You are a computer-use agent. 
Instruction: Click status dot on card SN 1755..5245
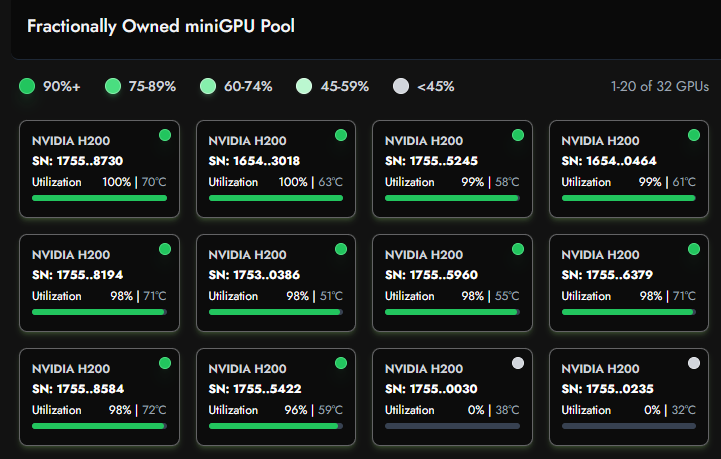[x=518, y=135]
